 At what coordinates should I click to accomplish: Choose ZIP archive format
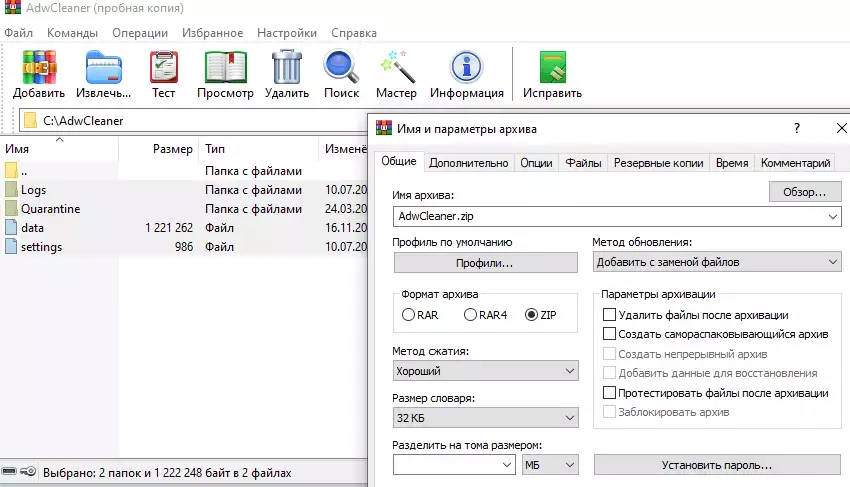coord(531,315)
